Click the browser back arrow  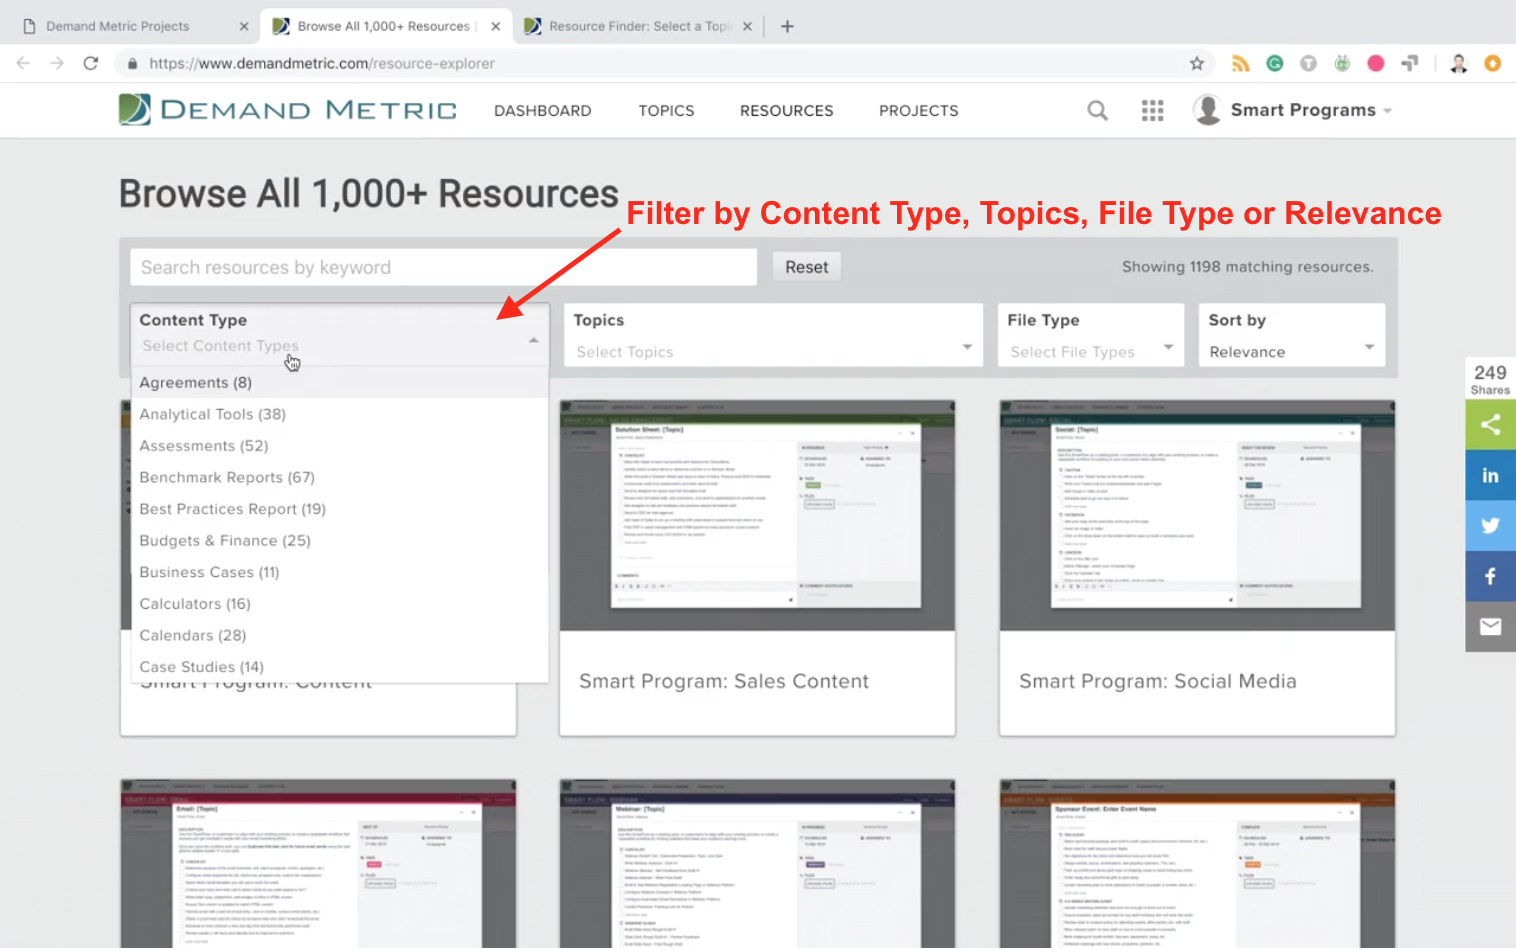(23, 63)
